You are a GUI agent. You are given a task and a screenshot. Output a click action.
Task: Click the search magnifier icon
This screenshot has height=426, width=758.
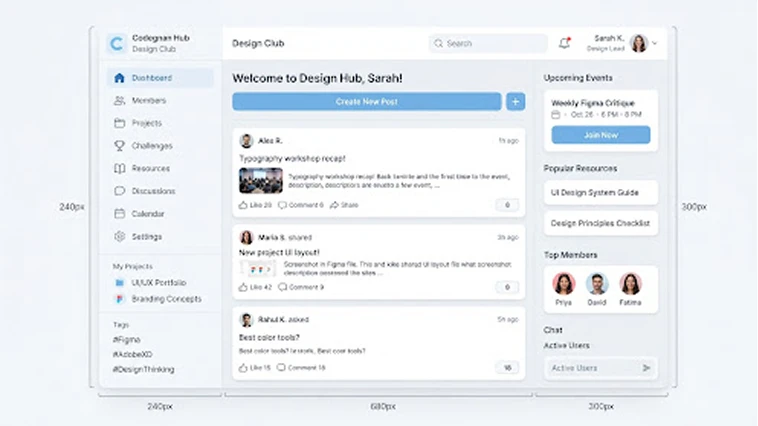(438, 44)
